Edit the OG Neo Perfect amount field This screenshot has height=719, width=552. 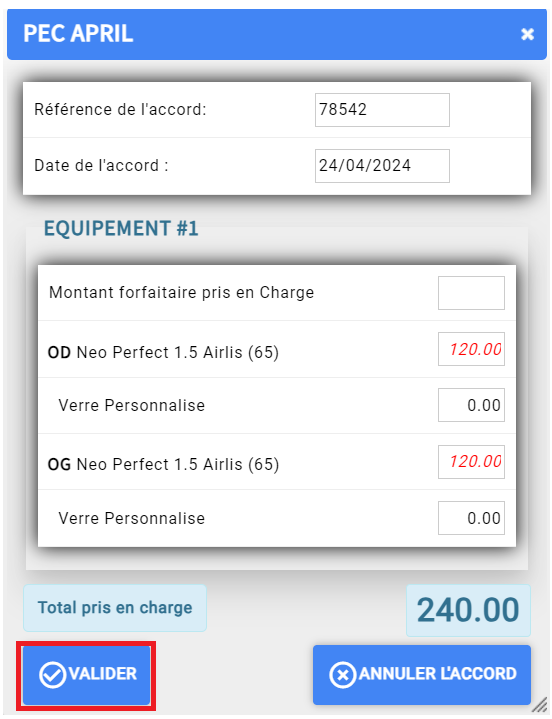tap(471, 462)
